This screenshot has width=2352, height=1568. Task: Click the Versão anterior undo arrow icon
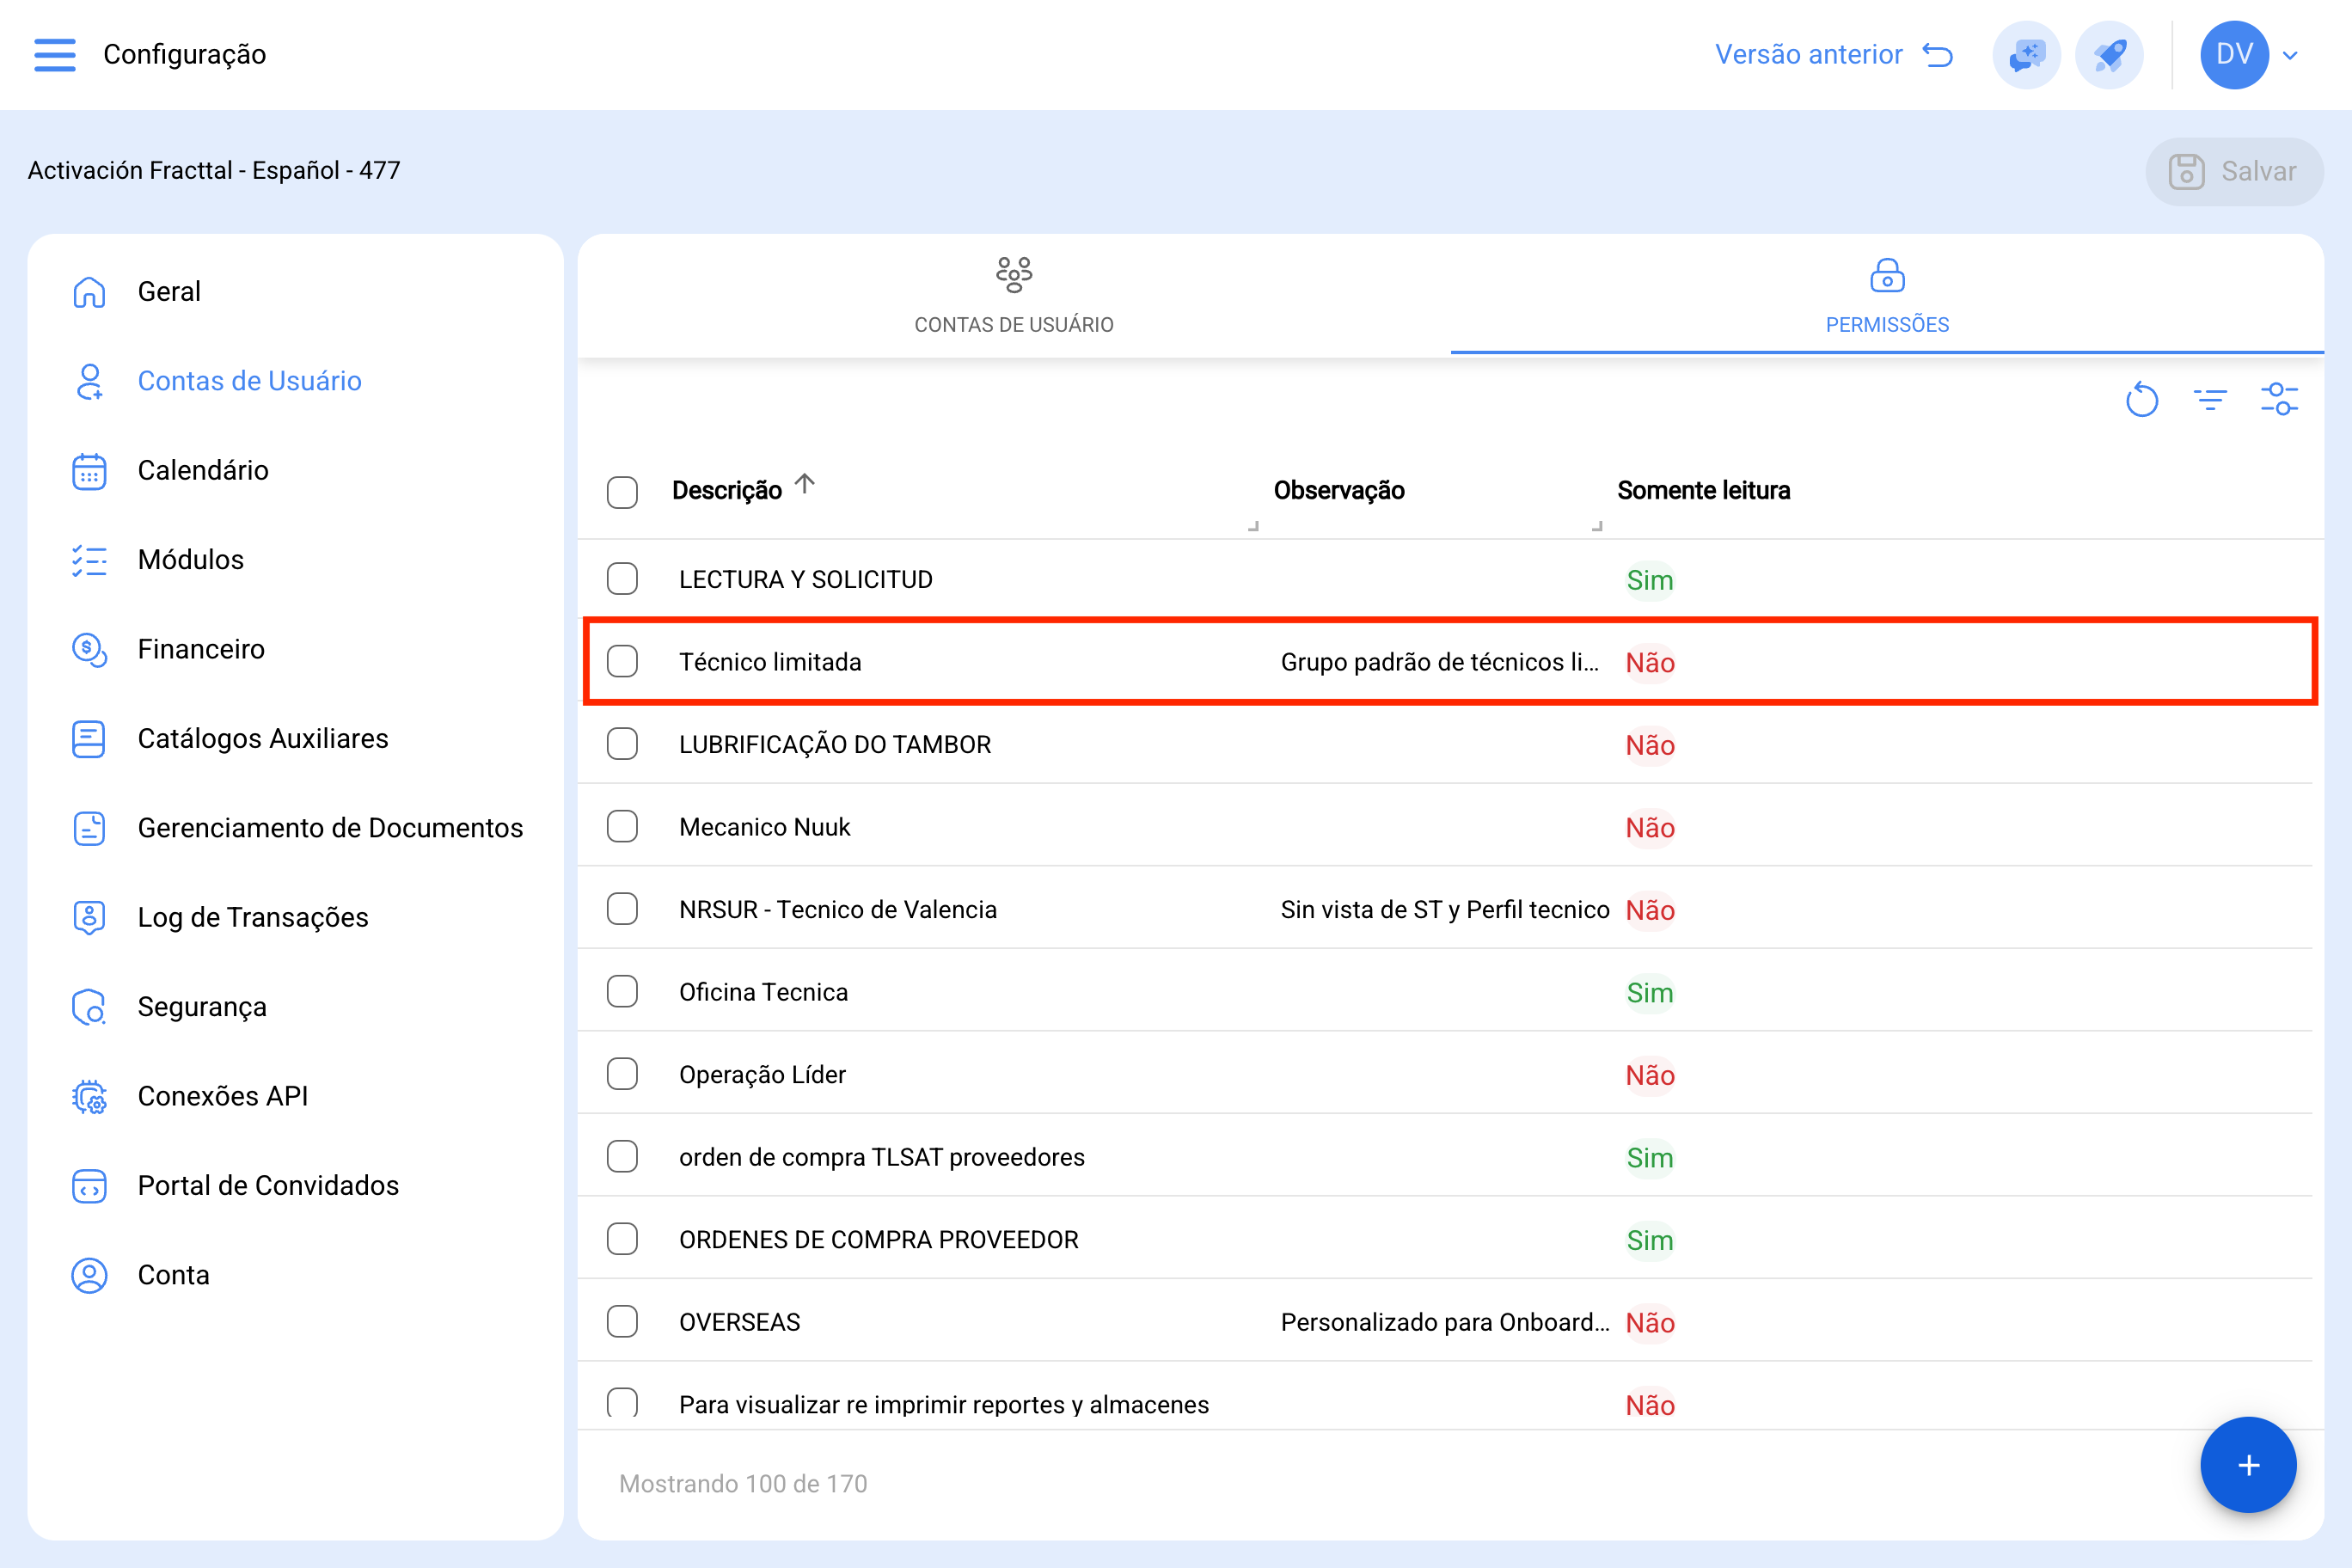point(1937,54)
